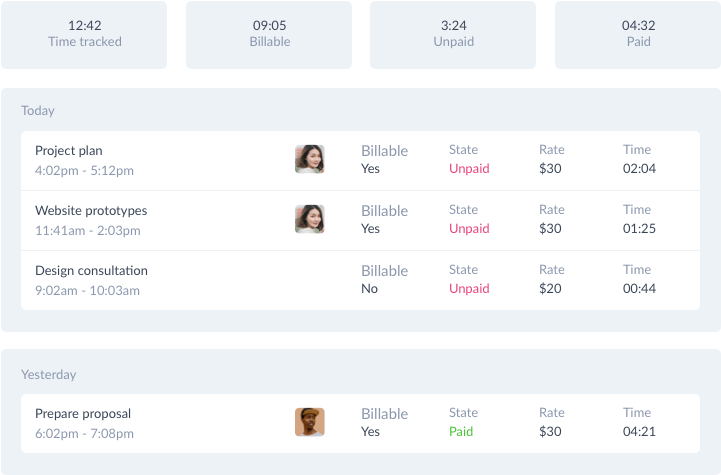Click Billable No value for Design consultation

pos(369,288)
